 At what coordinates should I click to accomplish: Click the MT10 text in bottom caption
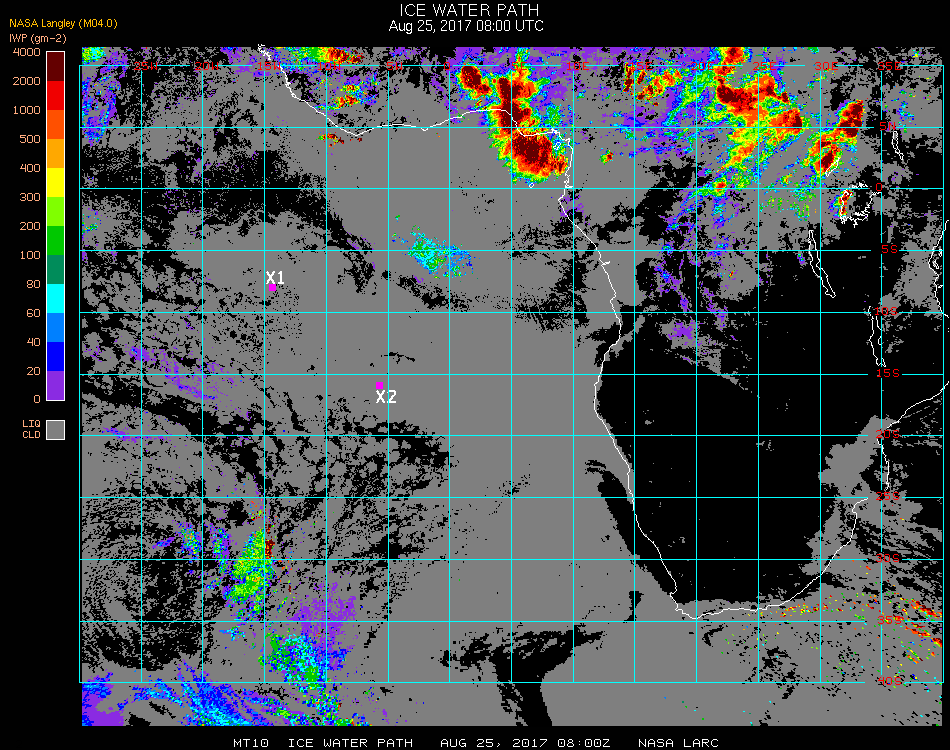[x=251, y=743]
